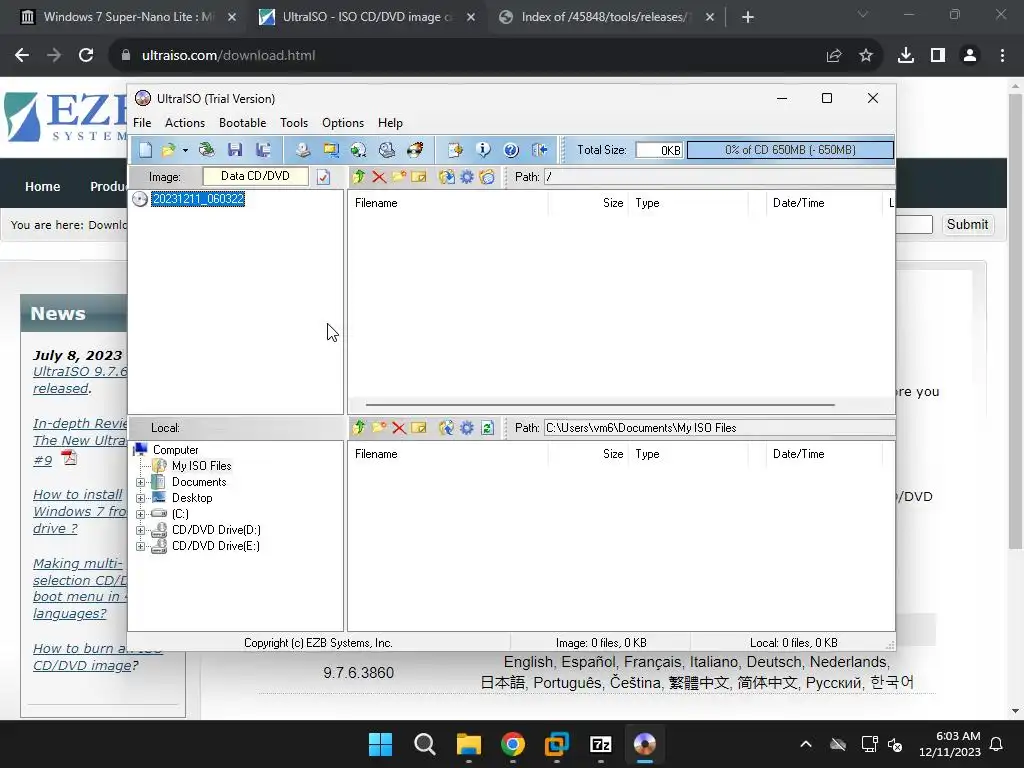The height and width of the screenshot is (768, 1024).
Task: Open the Windows Start menu
Action: (380, 744)
